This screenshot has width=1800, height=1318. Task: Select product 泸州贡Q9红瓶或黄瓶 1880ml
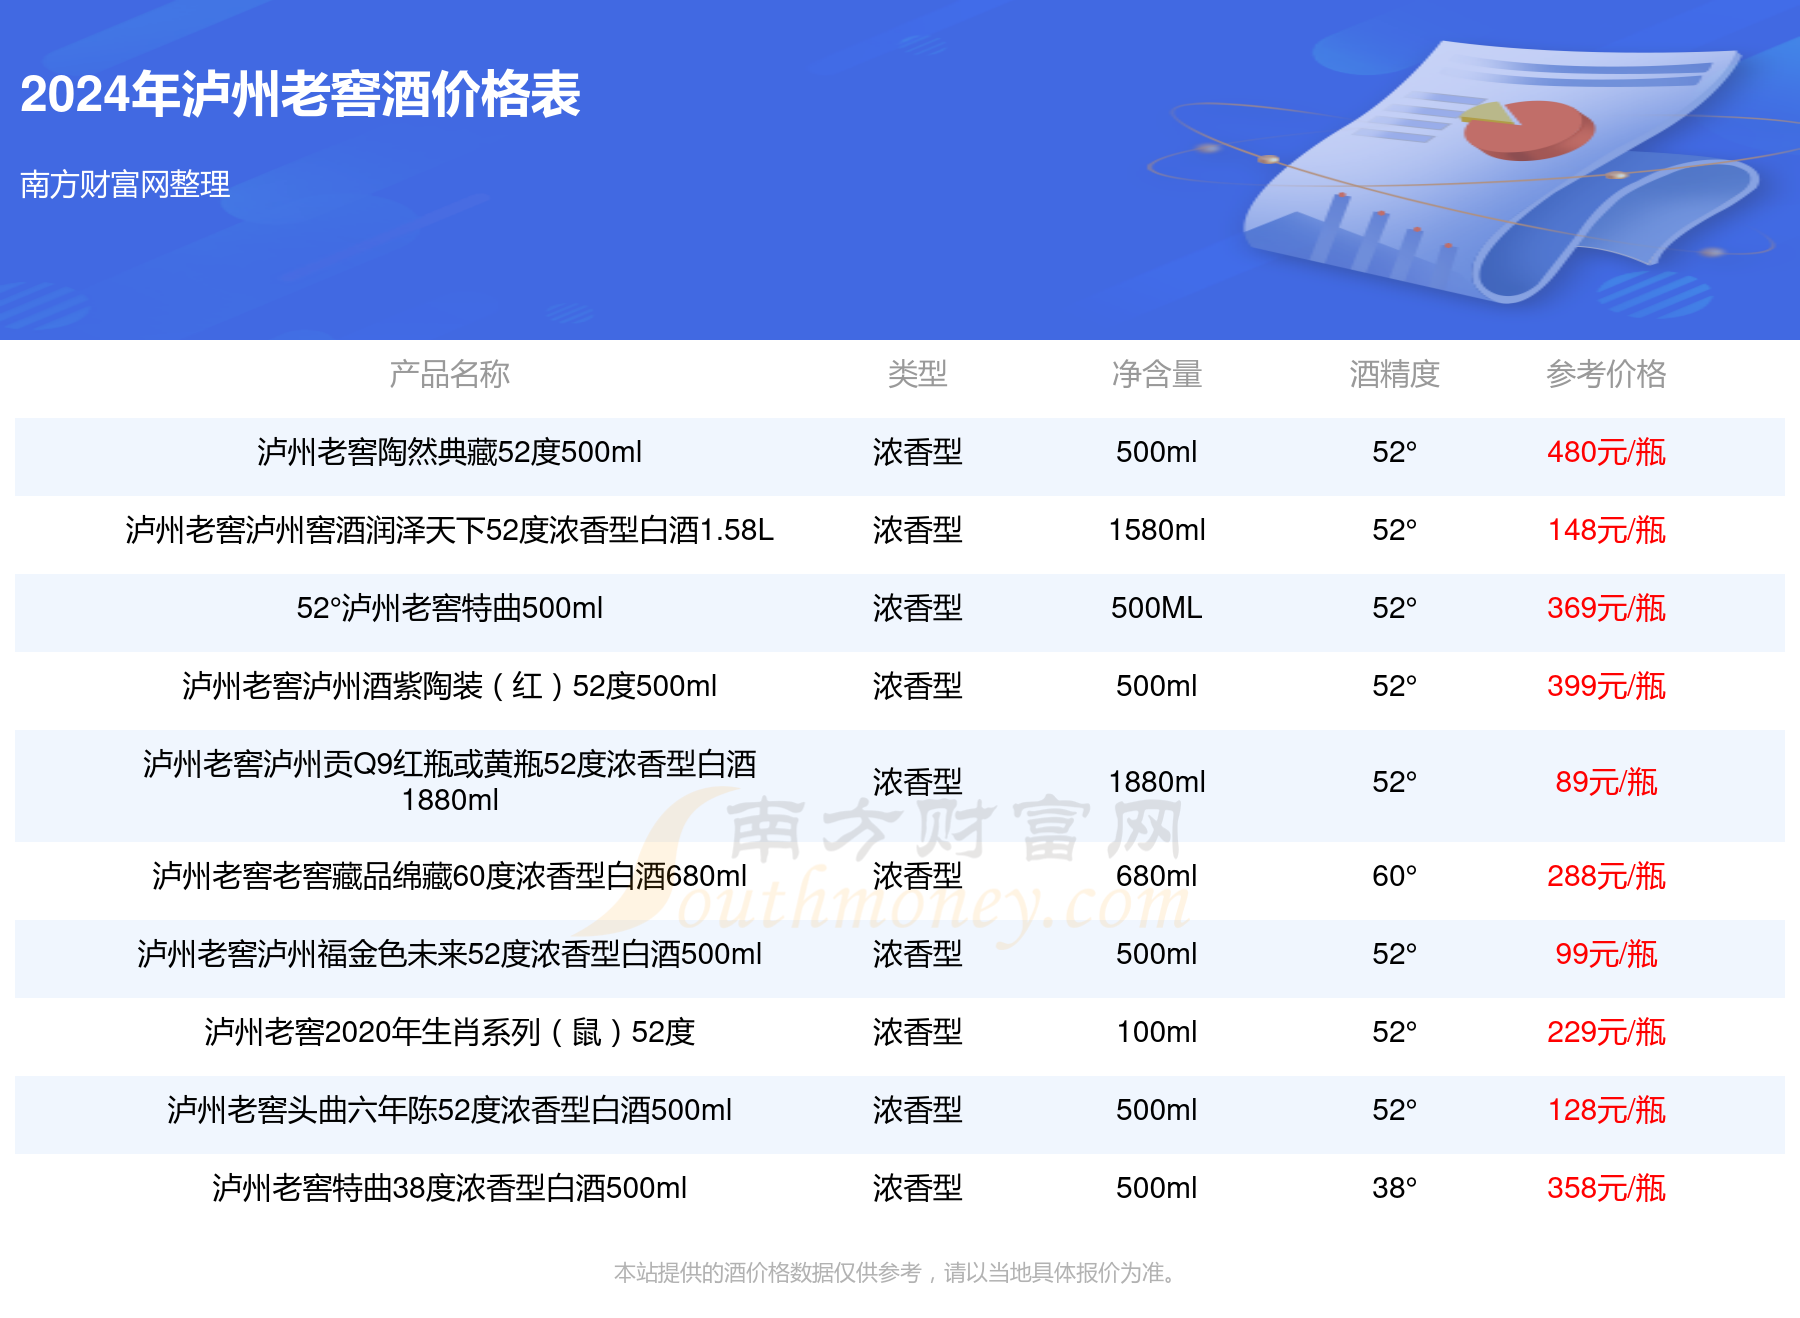449,782
